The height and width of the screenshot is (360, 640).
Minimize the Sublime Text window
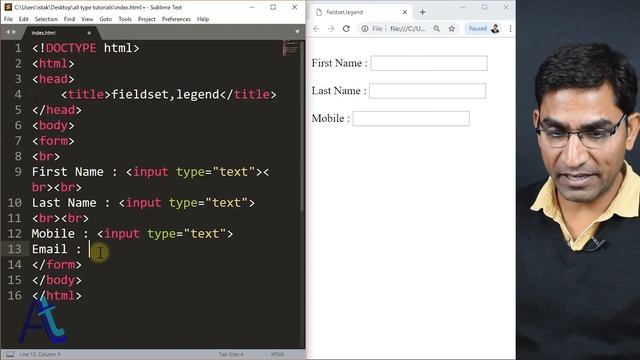[x=252, y=7]
